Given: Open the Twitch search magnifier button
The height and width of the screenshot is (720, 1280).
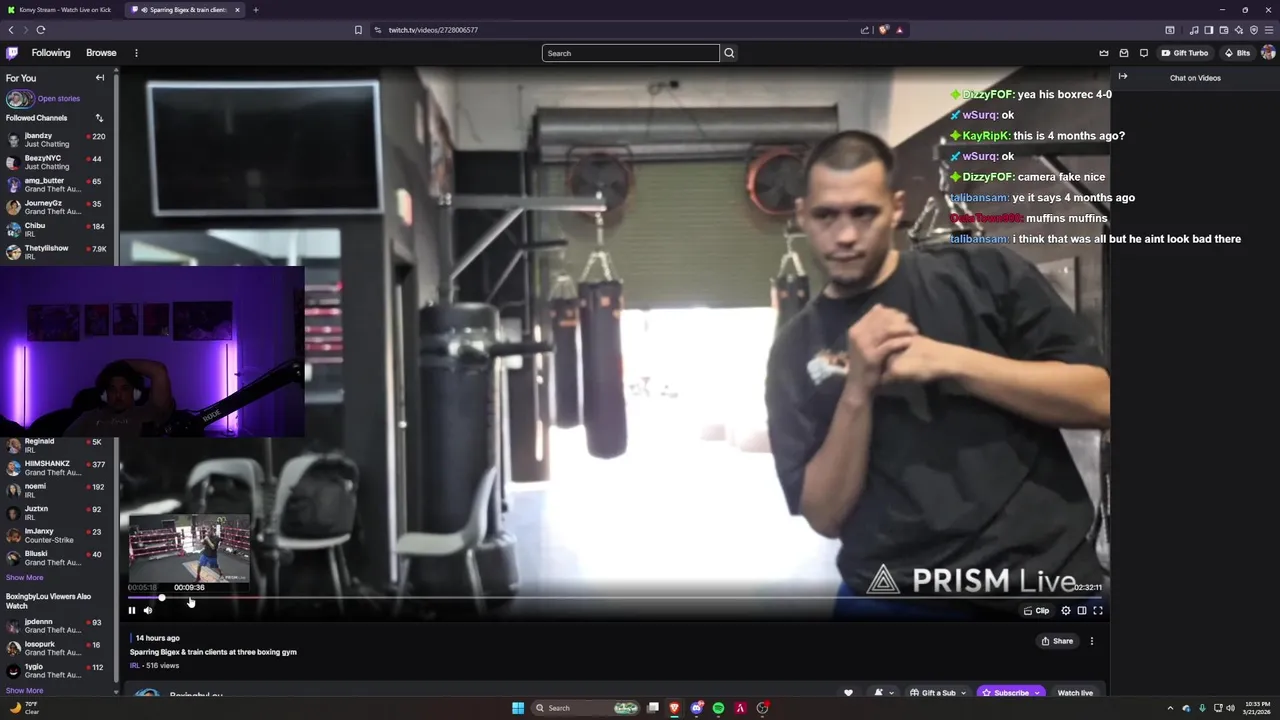Looking at the screenshot, I should tap(729, 53).
